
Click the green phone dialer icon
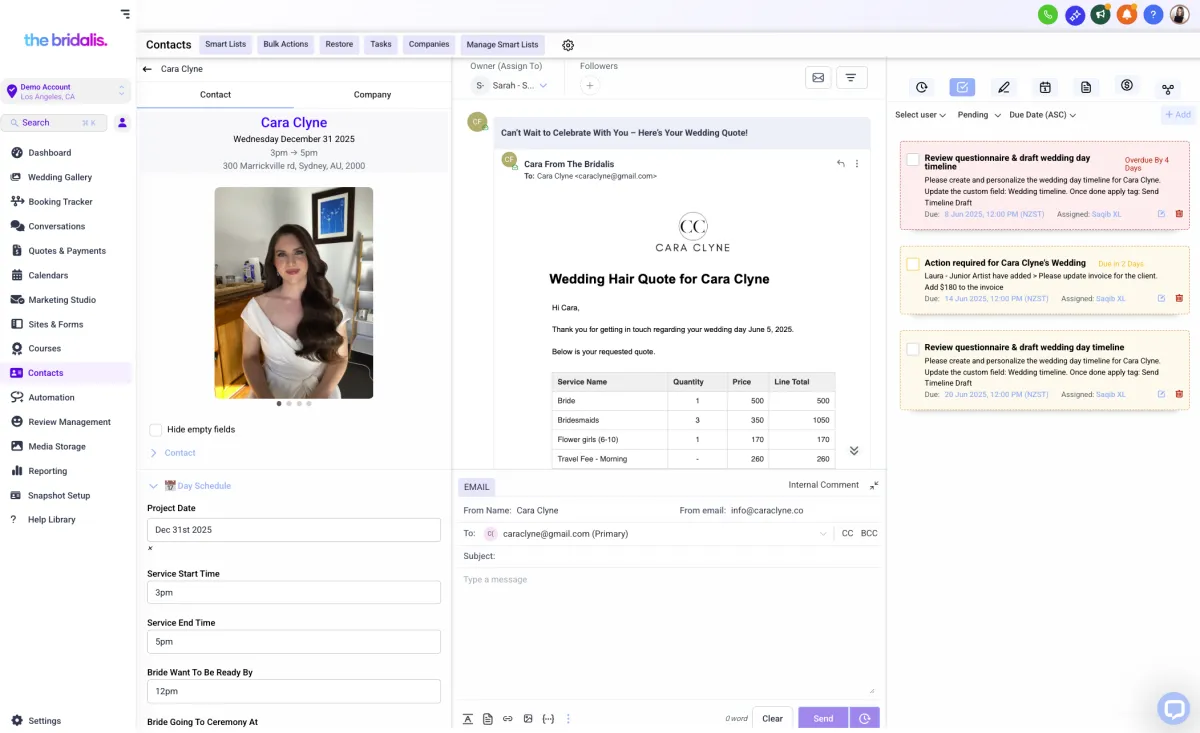(1048, 14)
